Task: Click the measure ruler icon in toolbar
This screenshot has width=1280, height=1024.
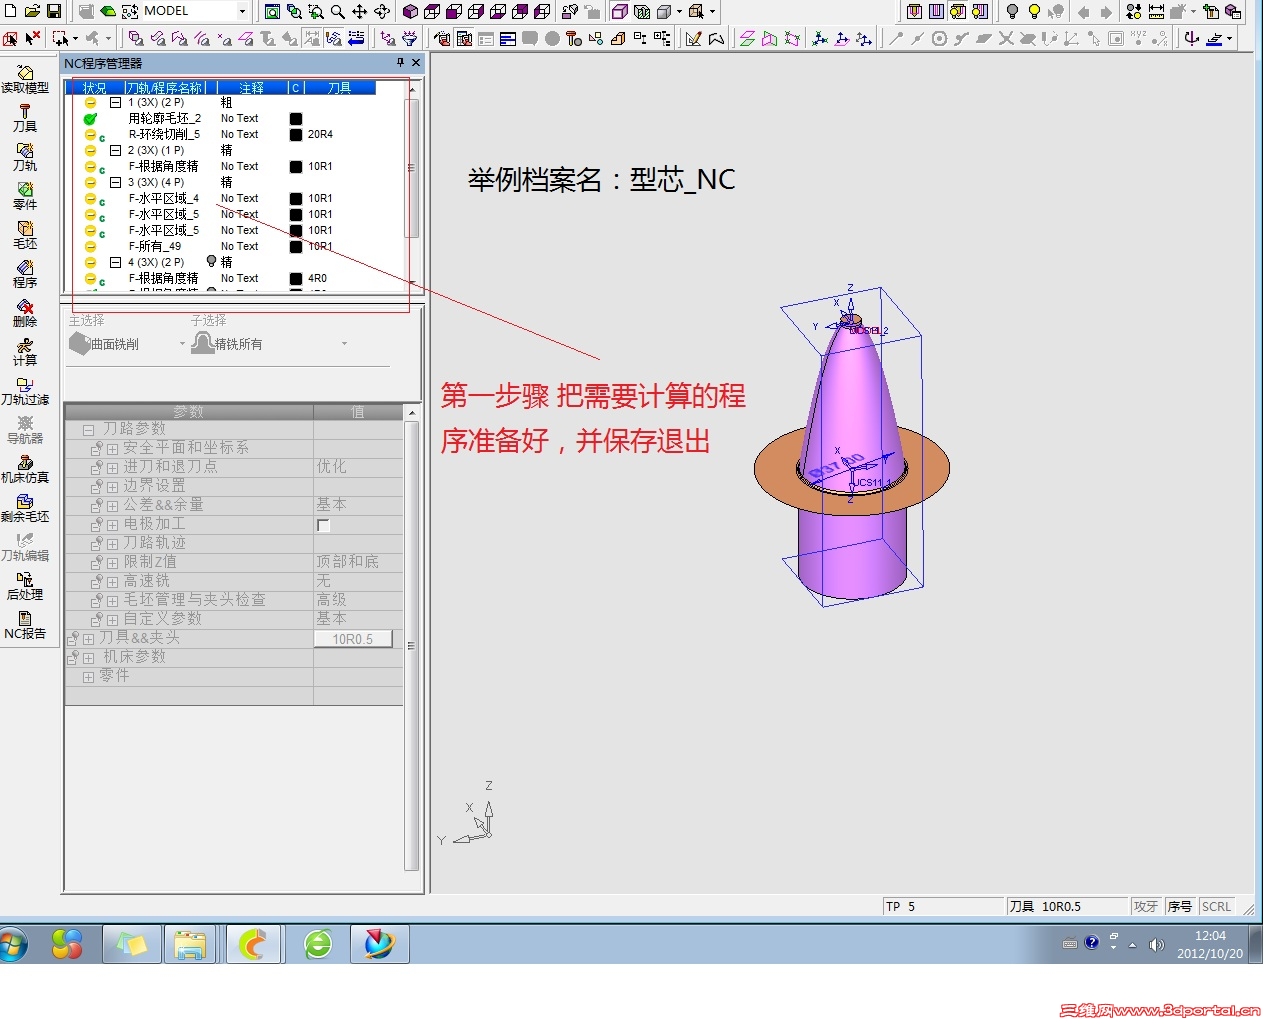Action: click(1156, 12)
